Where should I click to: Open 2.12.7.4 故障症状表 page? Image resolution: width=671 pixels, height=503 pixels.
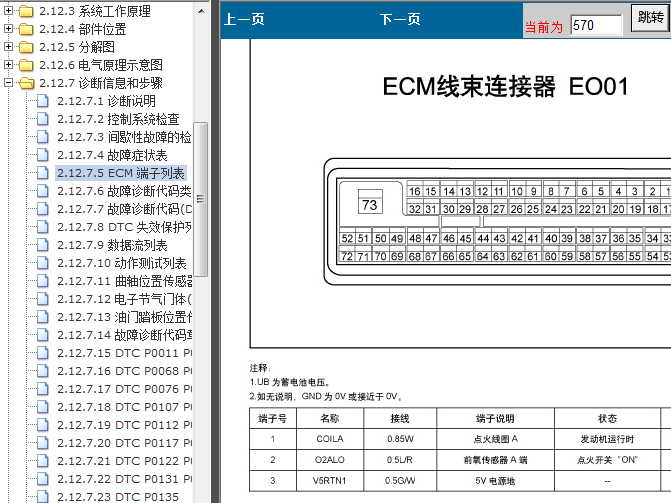point(112,155)
